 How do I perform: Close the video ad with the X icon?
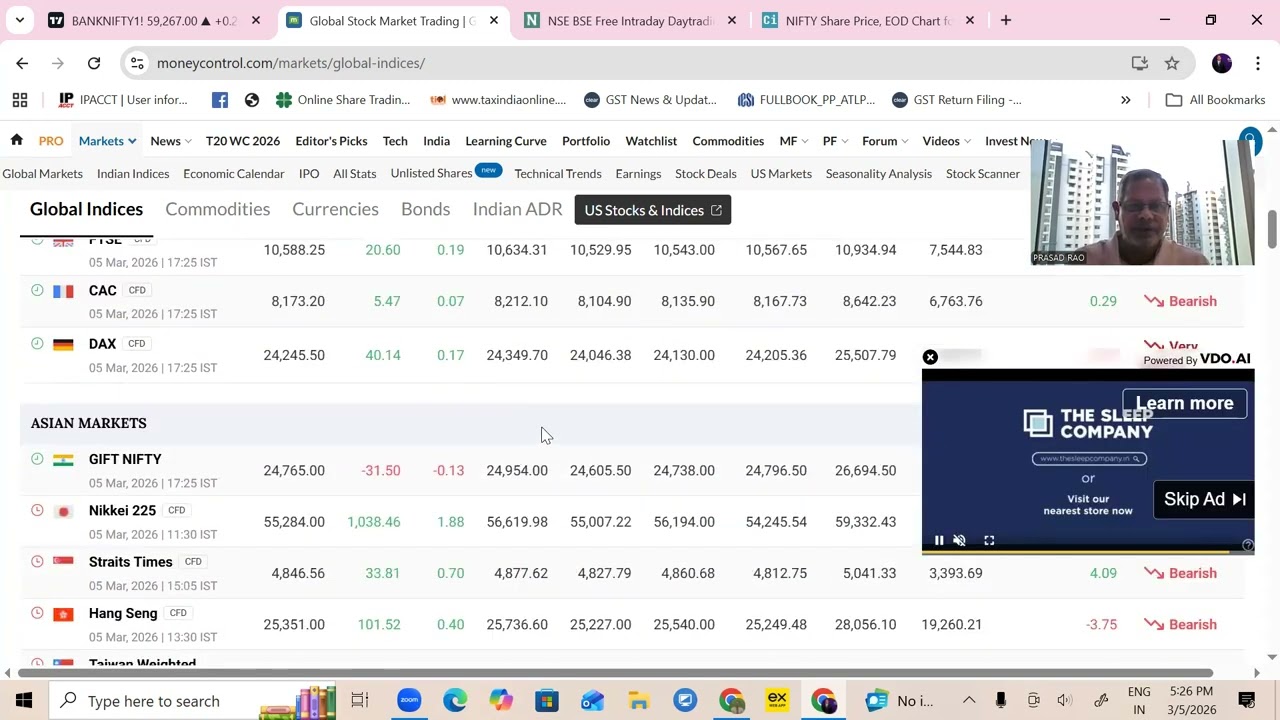pos(930,357)
